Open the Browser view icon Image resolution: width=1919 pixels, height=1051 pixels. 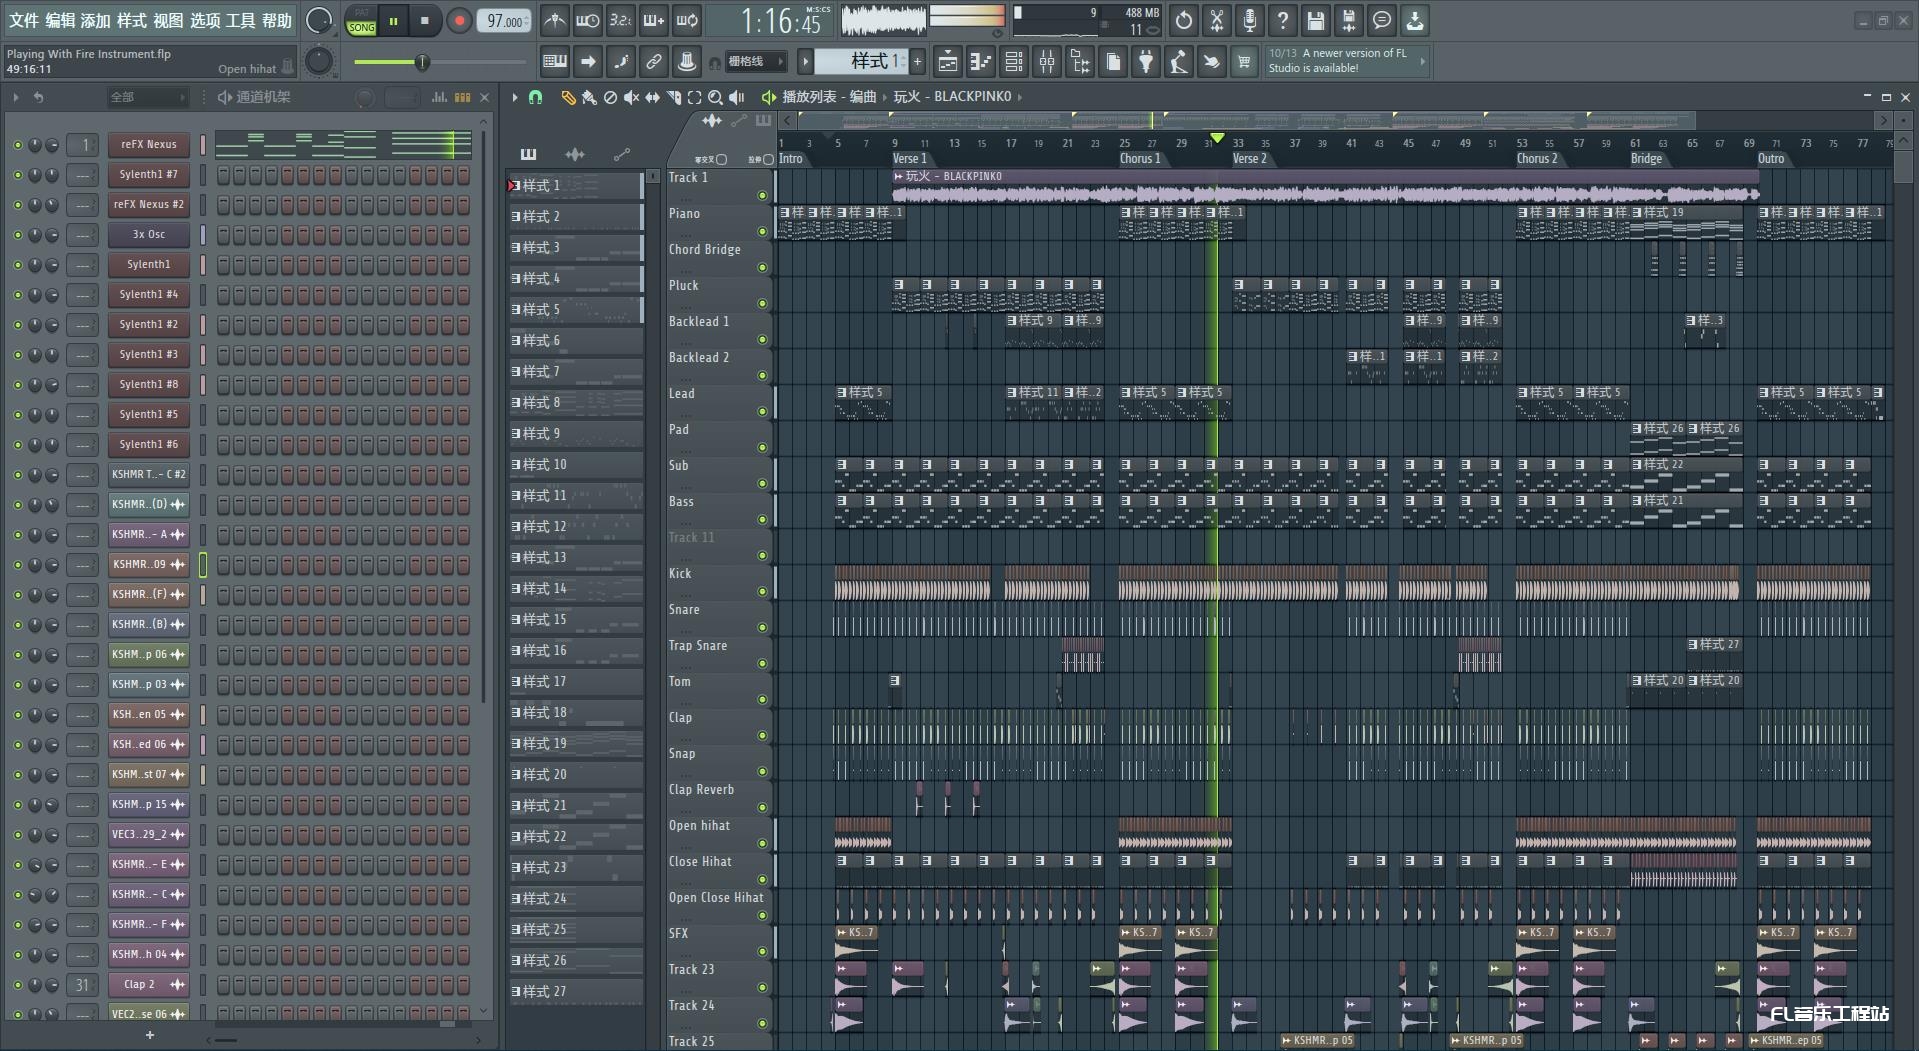click(1080, 62)
